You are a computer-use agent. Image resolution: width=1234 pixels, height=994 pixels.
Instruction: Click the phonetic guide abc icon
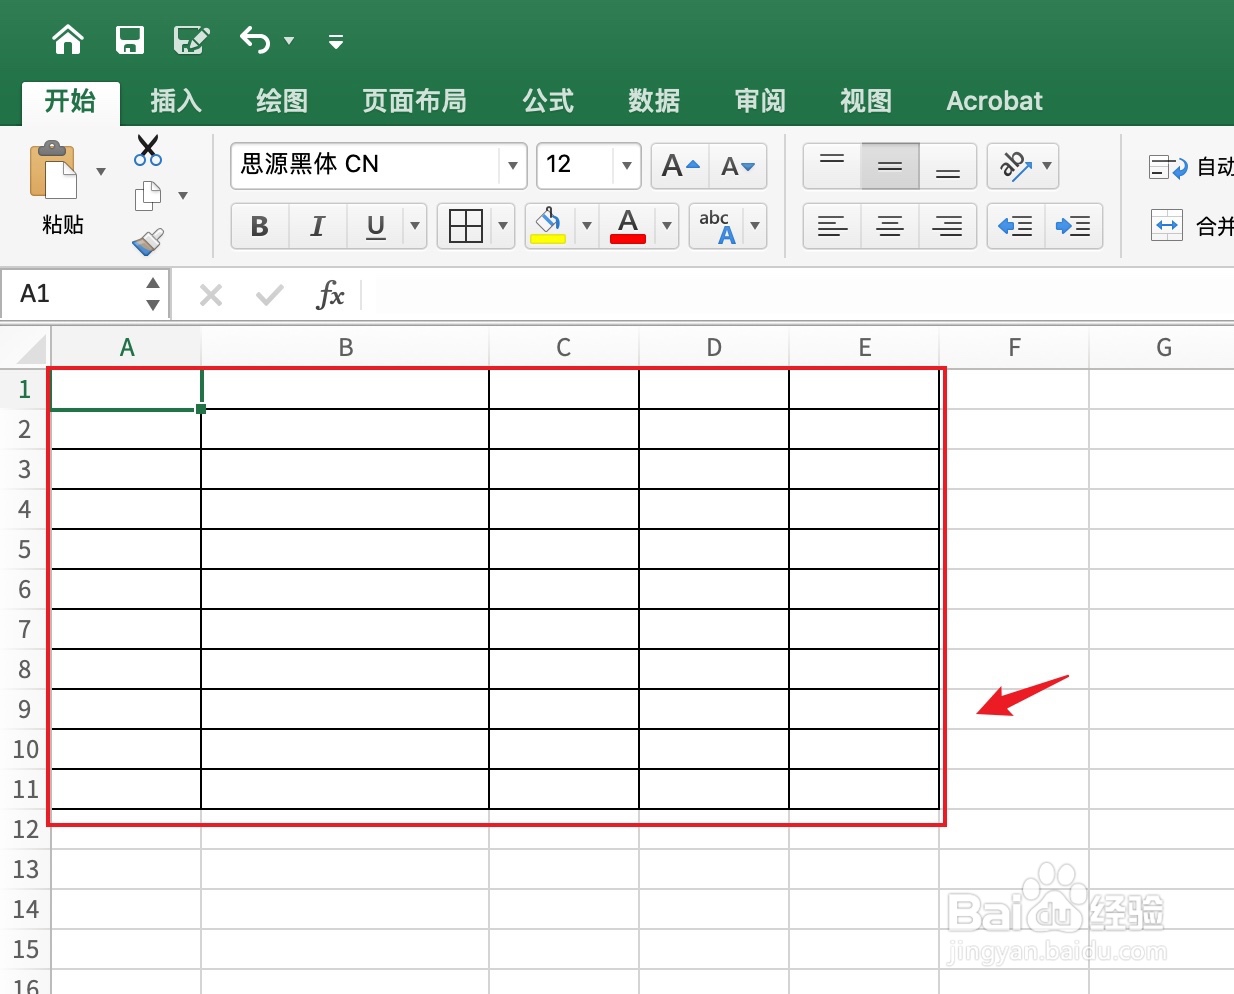click(717, 226)
